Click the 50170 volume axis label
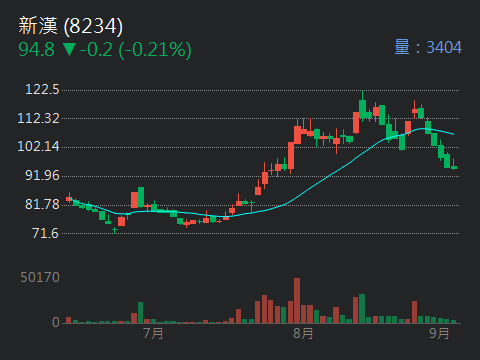The image size is (480, 360). point(40,277)
